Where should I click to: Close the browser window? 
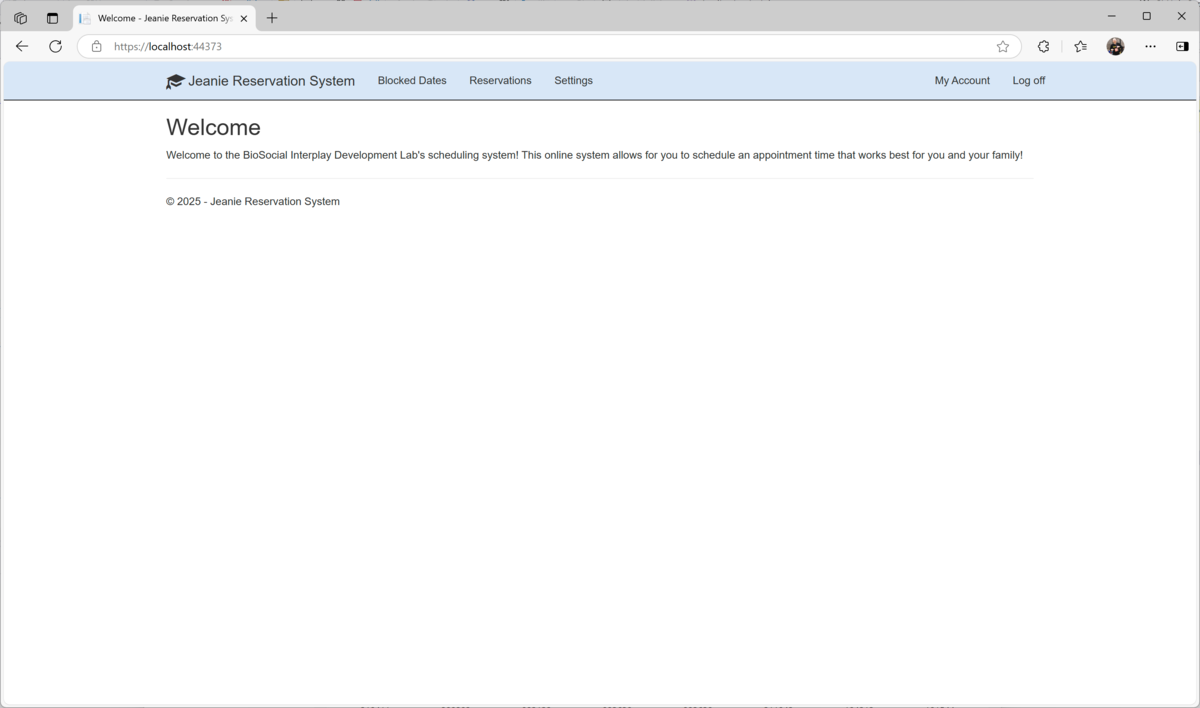coord(1181,16)
